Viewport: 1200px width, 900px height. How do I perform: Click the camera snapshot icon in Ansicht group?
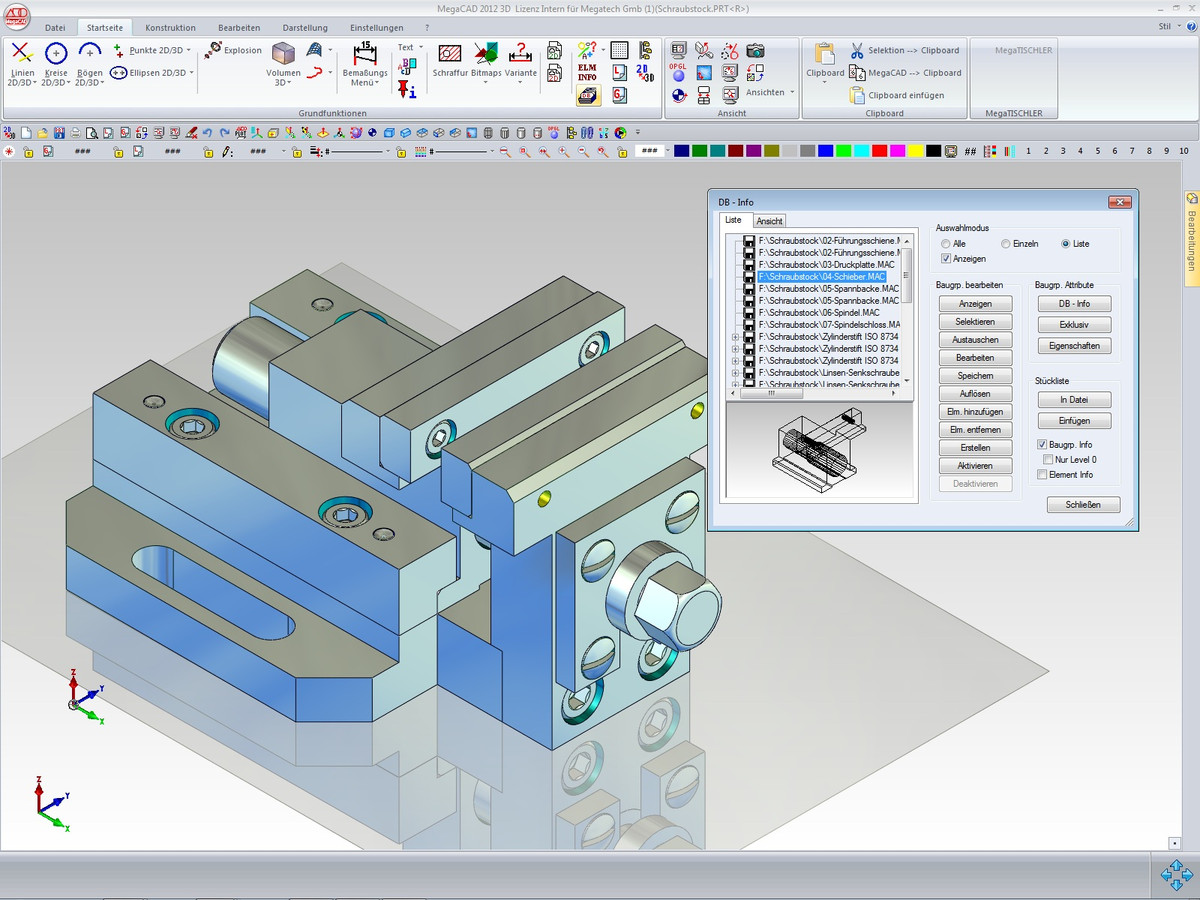pyautogui.click(x=756, y=50)
